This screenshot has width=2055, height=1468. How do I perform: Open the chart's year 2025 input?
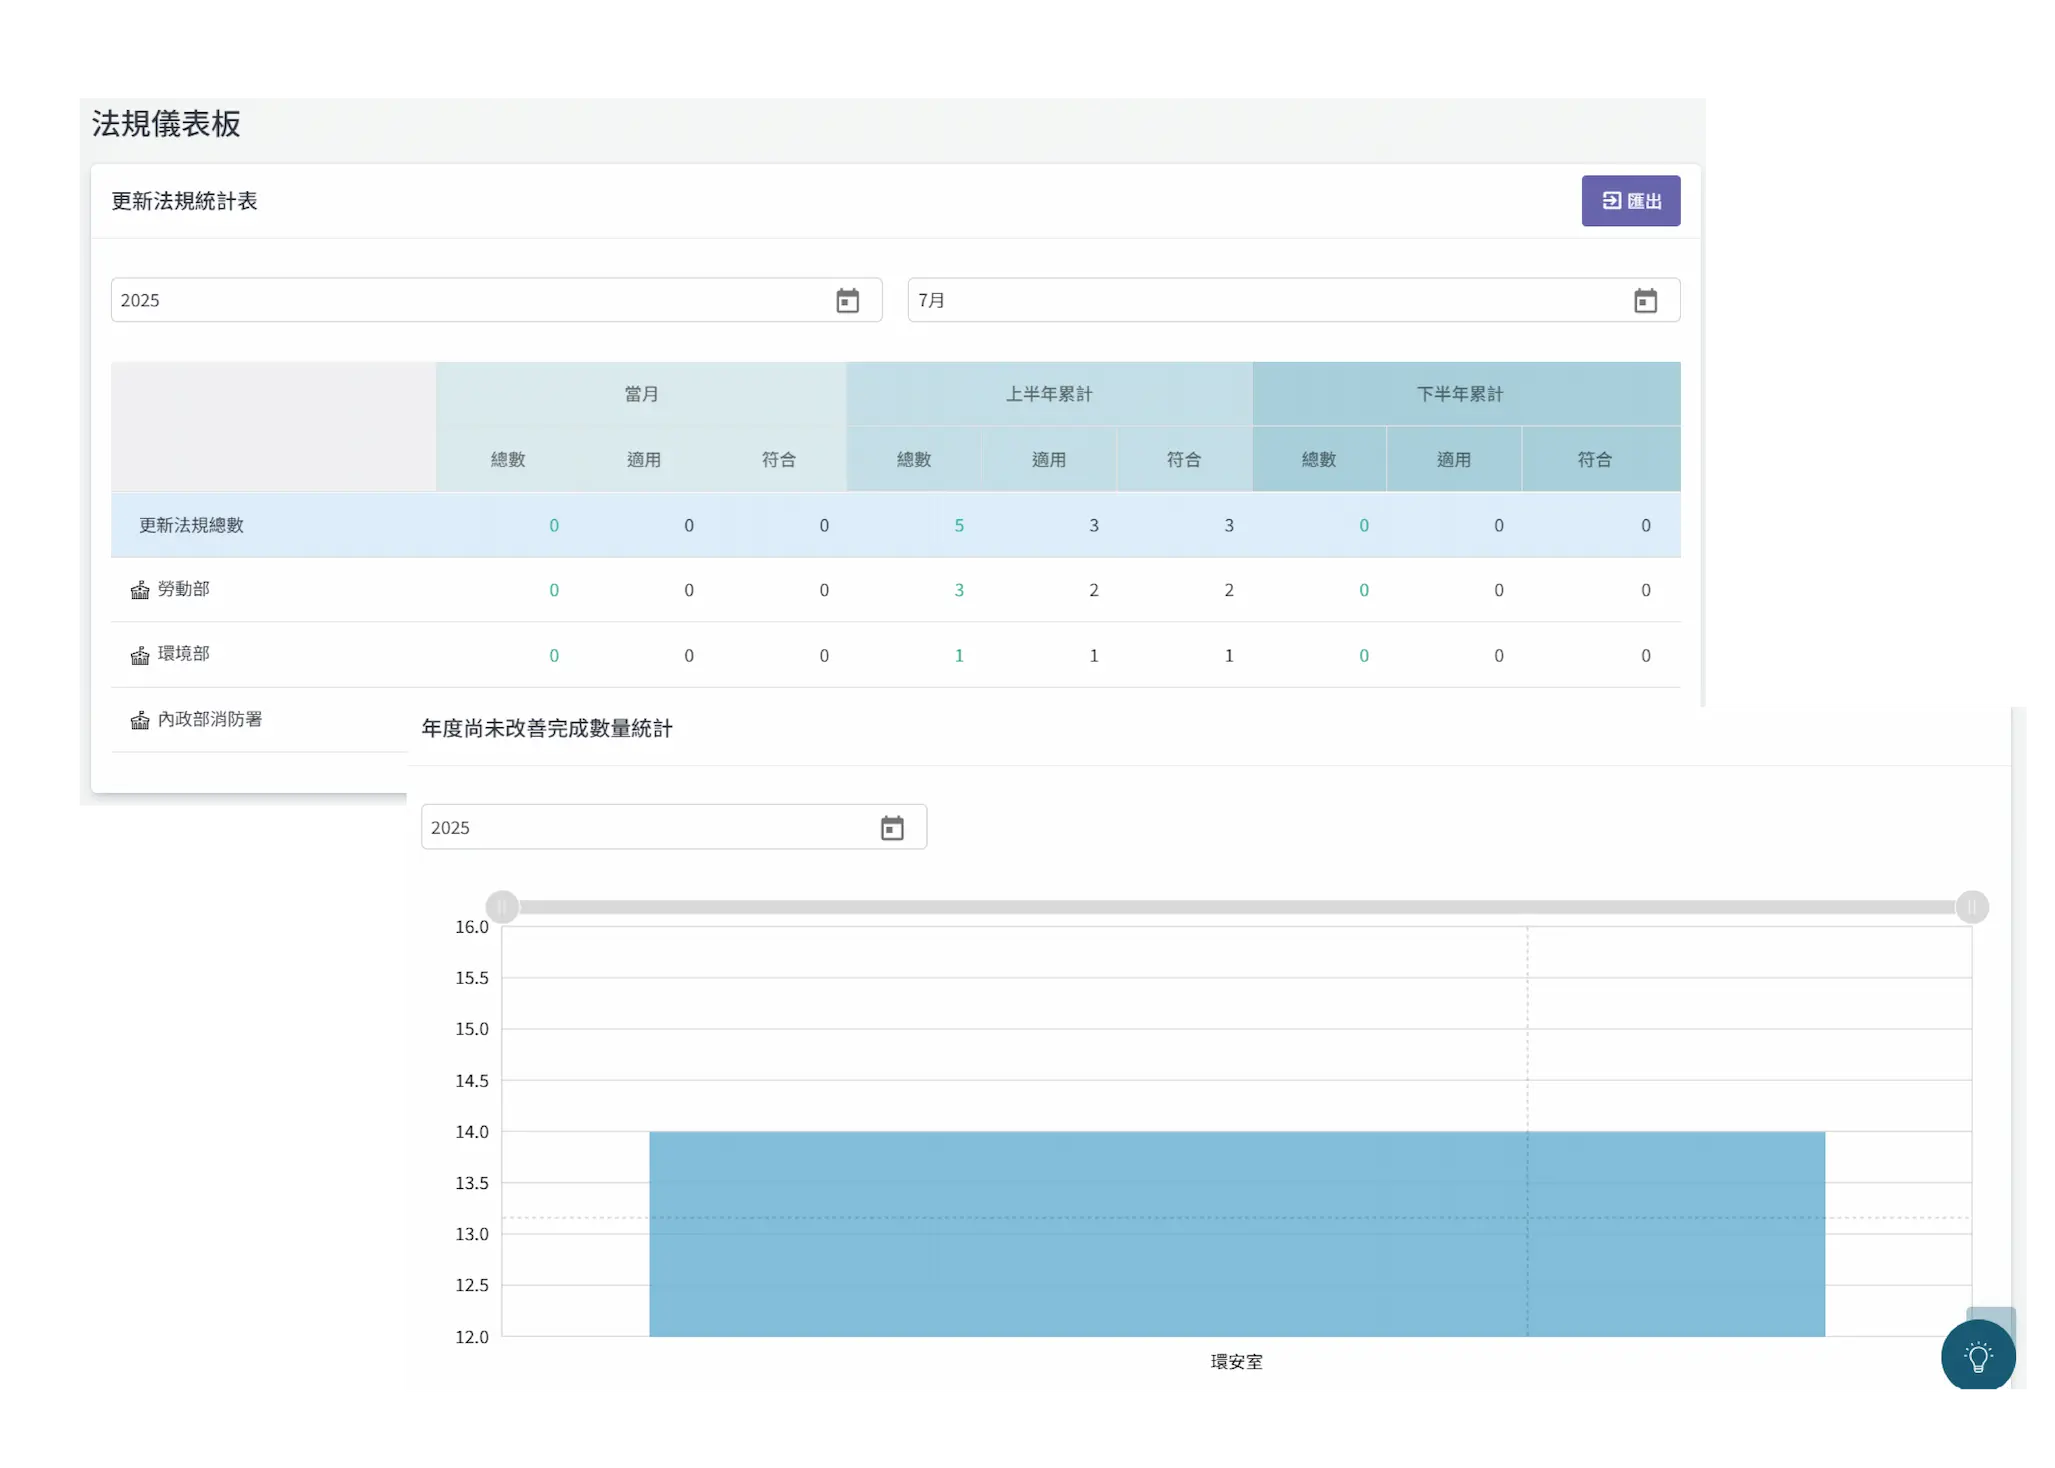point(640,828)
